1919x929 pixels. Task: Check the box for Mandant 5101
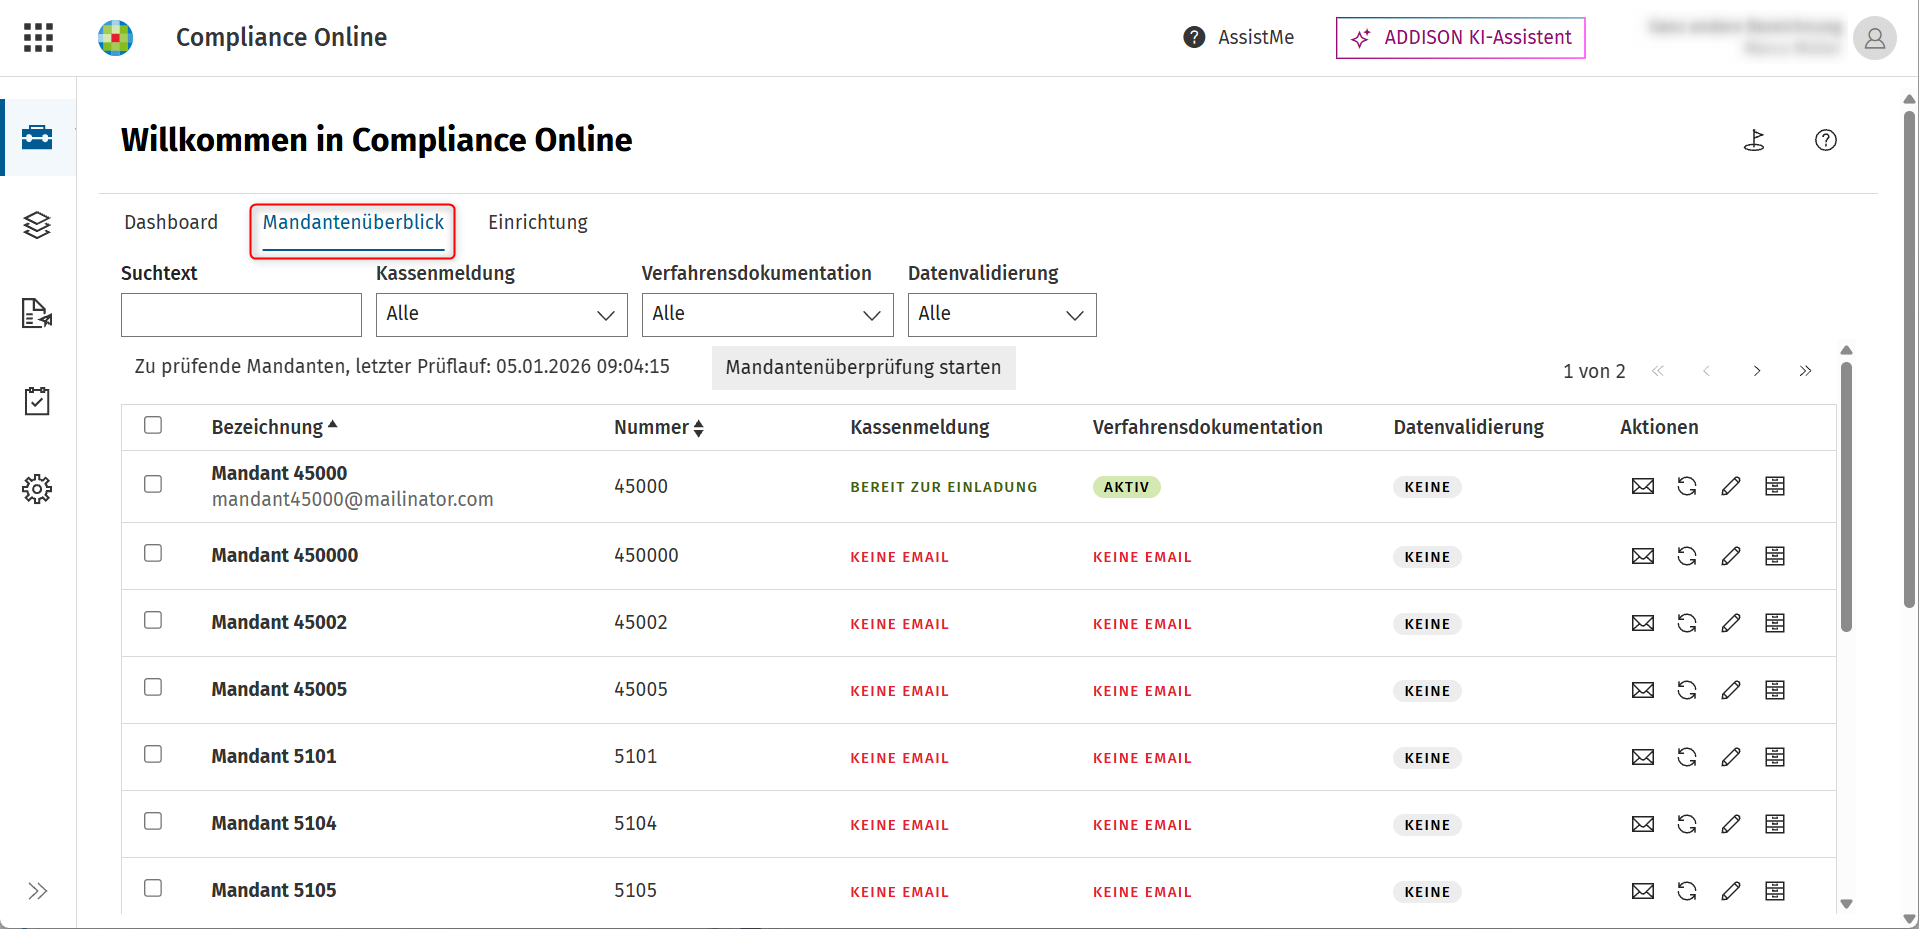153,754
